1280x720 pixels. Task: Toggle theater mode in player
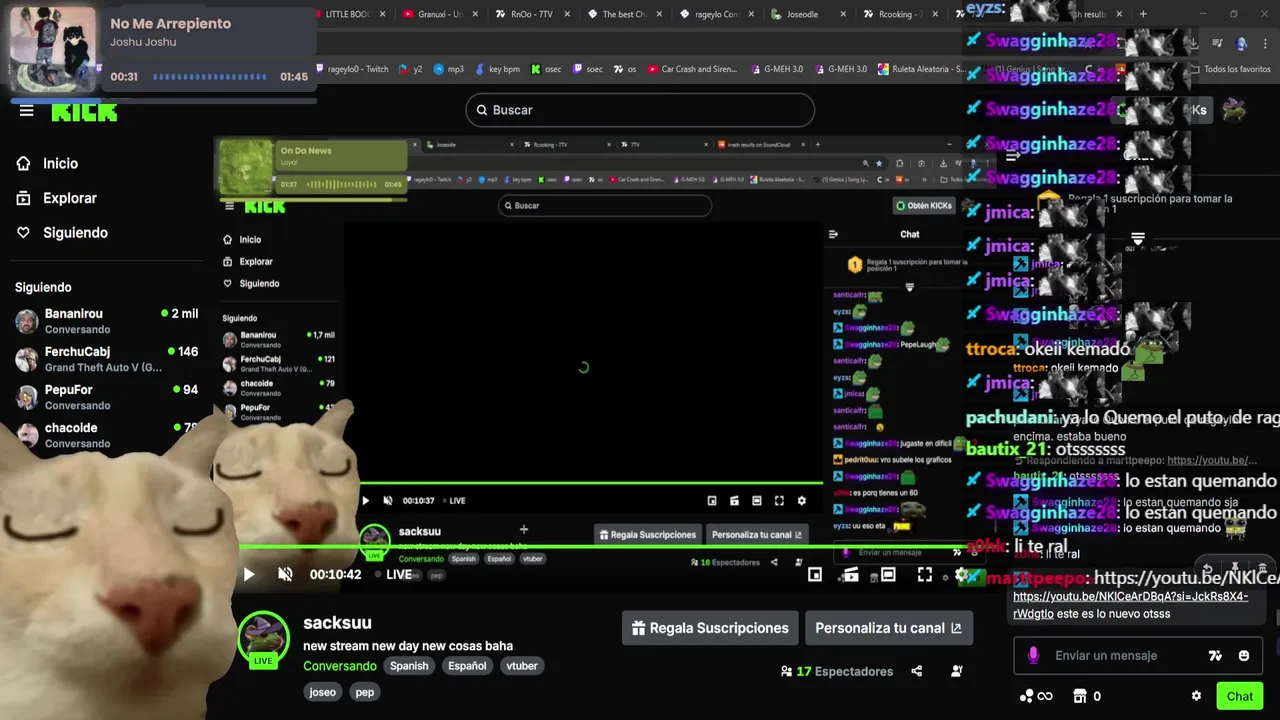(x=888, y=574)
